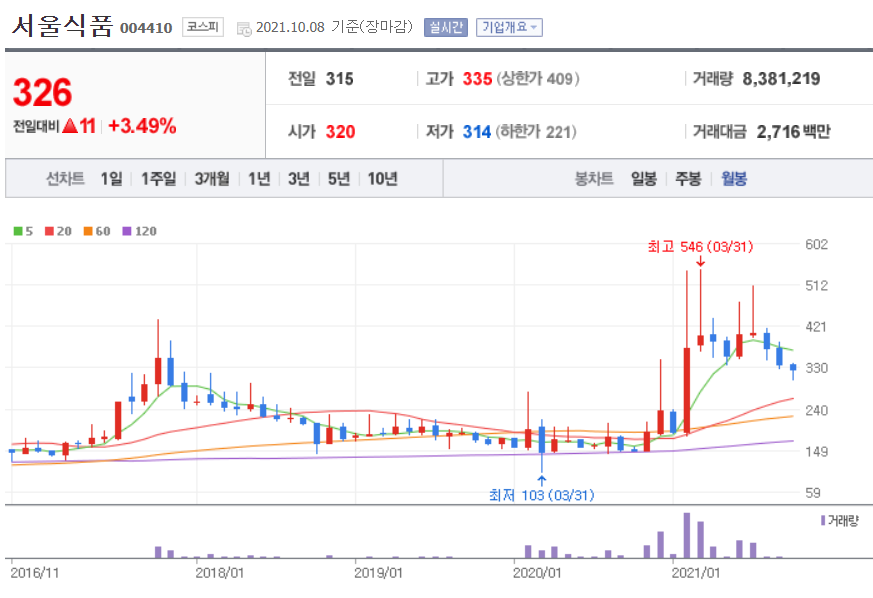Image resolution: width=873 pixels, height=598 pixels.
Task: Click the 149 price axis label
Action: tap(816, 452)
